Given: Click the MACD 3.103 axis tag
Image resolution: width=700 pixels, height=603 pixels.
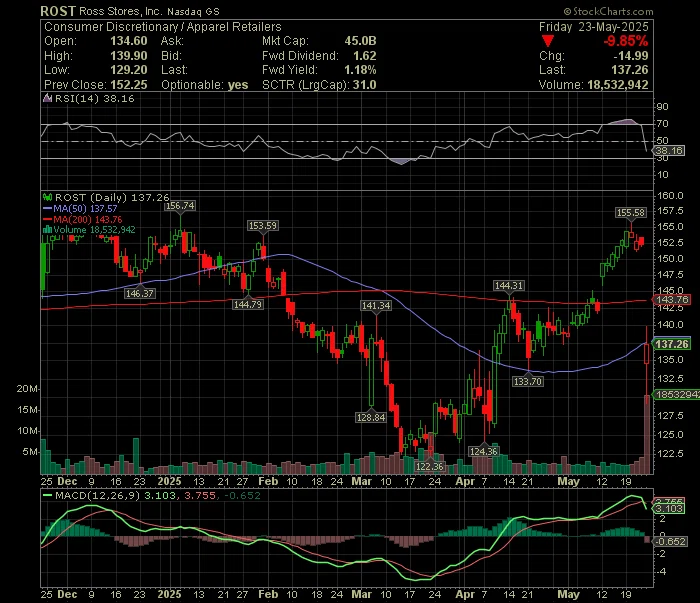Looking at the screenshot, I should pyautogui.click(x=669, y=509).
